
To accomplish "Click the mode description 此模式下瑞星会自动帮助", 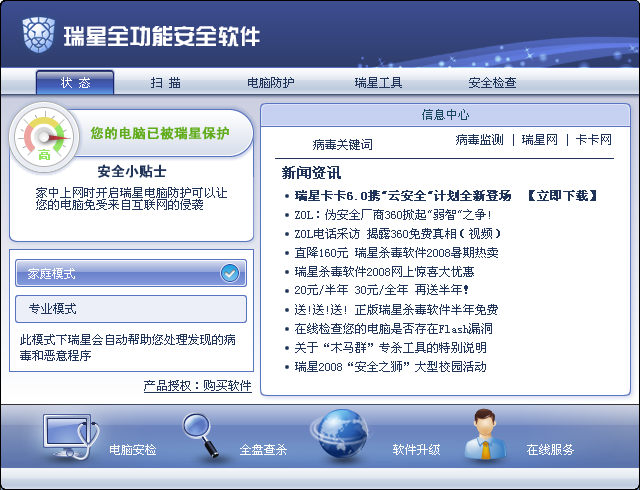I will point(128,347).
